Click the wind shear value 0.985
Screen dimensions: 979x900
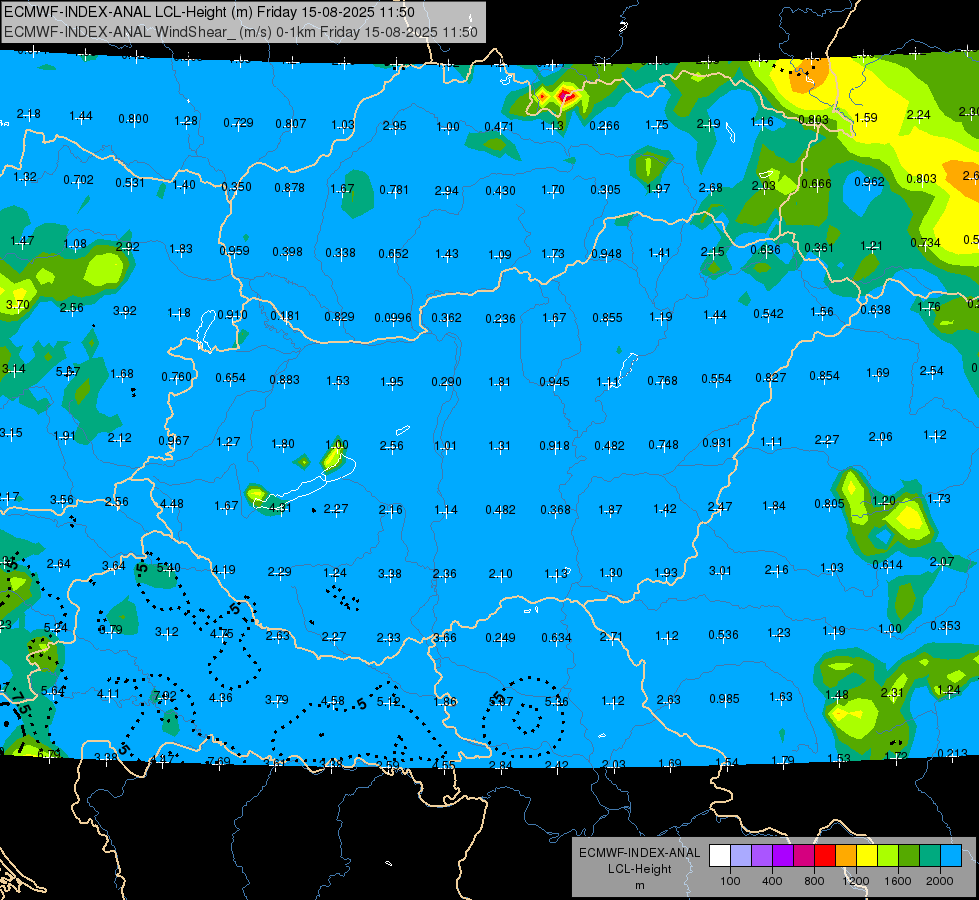[724, 698]
